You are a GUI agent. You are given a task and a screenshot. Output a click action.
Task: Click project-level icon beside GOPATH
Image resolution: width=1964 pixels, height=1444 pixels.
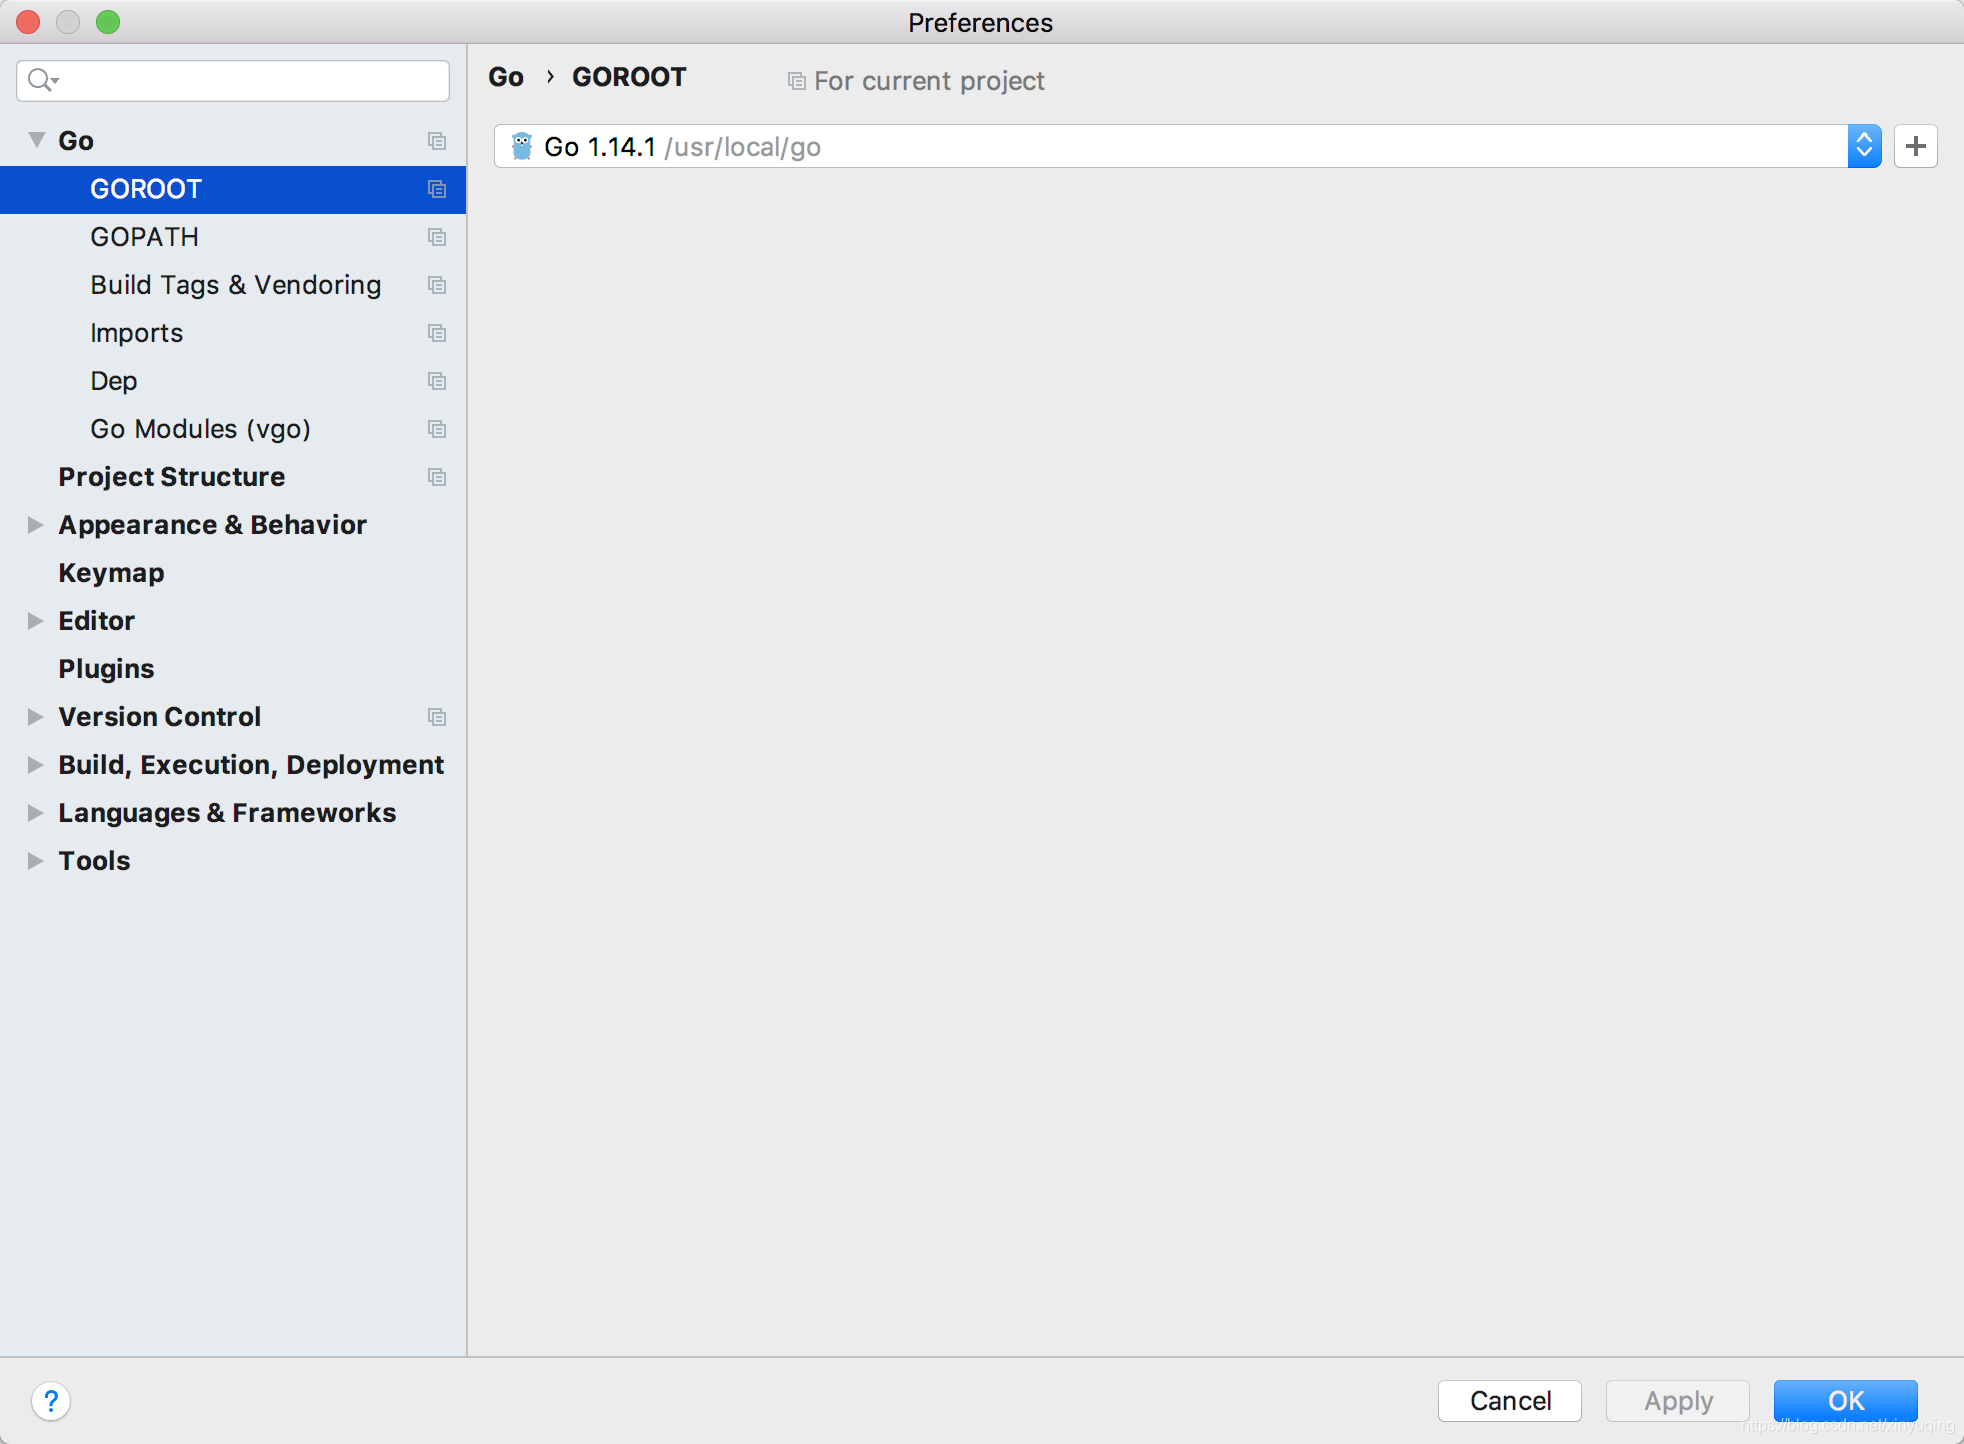[x=436, y=237]
